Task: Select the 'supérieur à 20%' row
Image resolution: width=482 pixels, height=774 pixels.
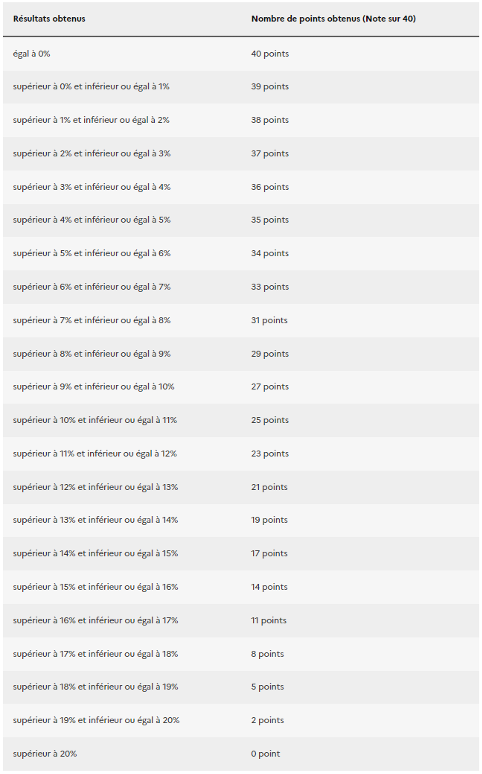Action: tap(241, 754)
